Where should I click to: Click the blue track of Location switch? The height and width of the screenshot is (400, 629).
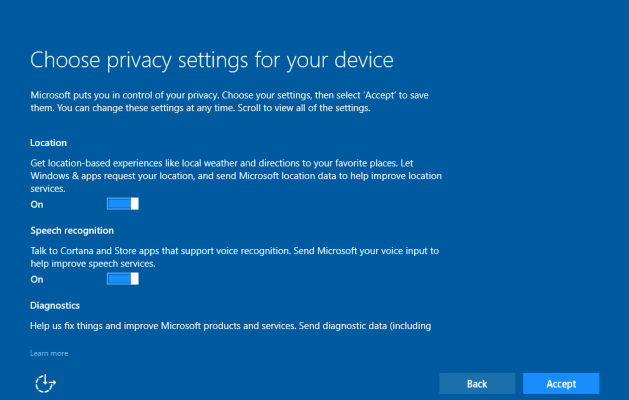(120, 204)
